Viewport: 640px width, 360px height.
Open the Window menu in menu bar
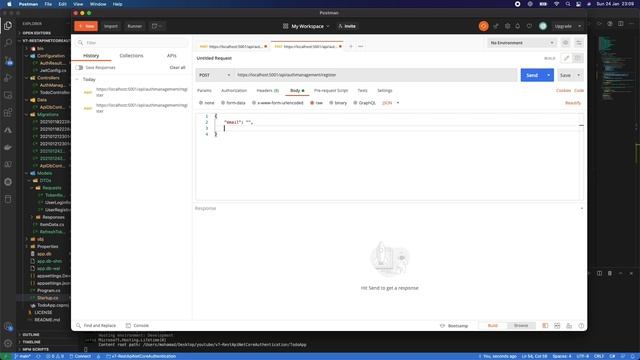(98, 4)
